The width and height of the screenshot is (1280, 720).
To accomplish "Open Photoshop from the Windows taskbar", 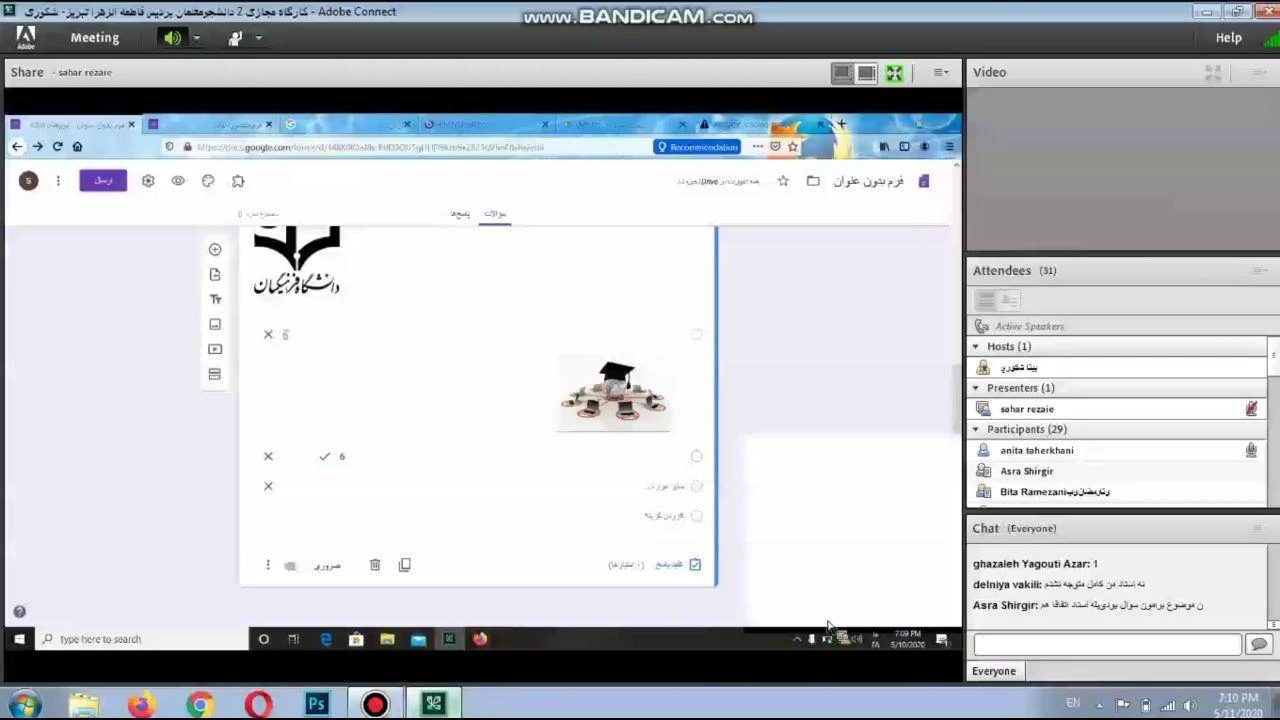I will click(317, 704).
